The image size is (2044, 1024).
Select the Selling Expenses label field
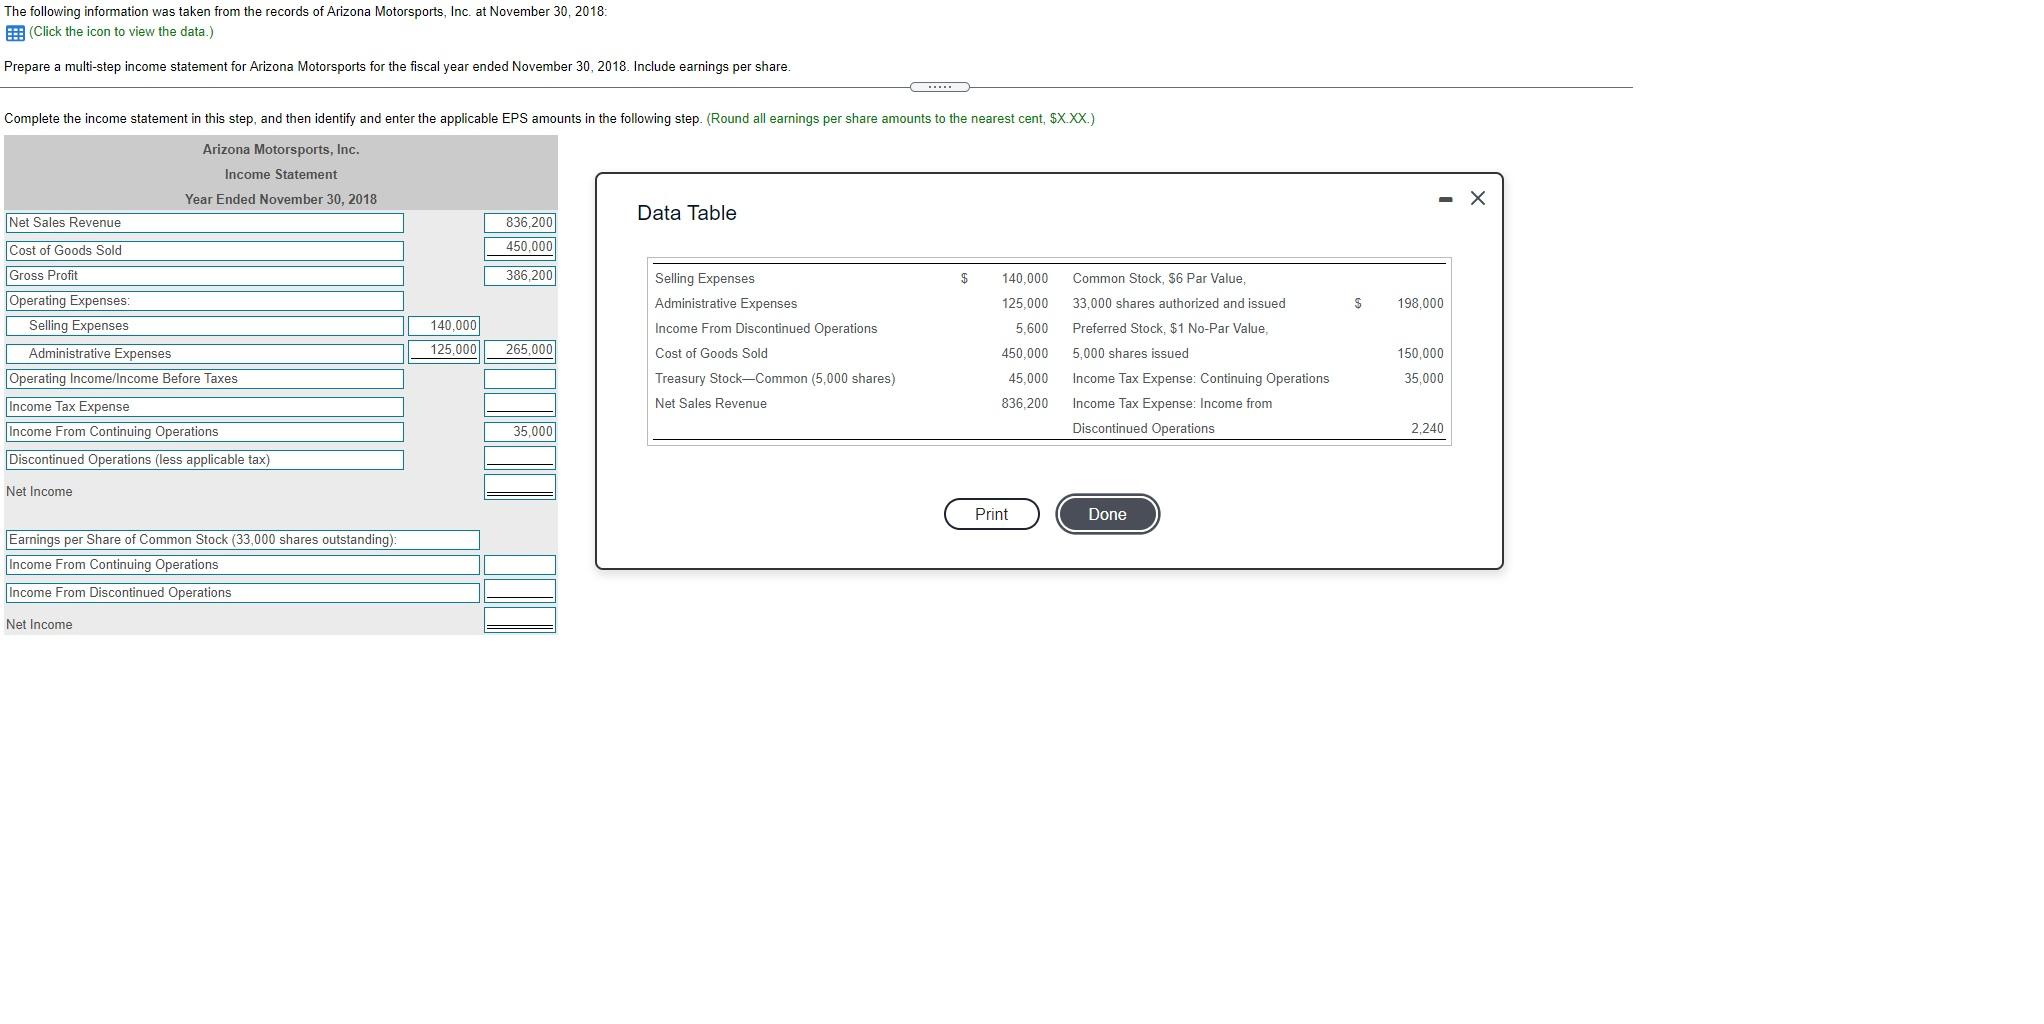click(205, 326)
